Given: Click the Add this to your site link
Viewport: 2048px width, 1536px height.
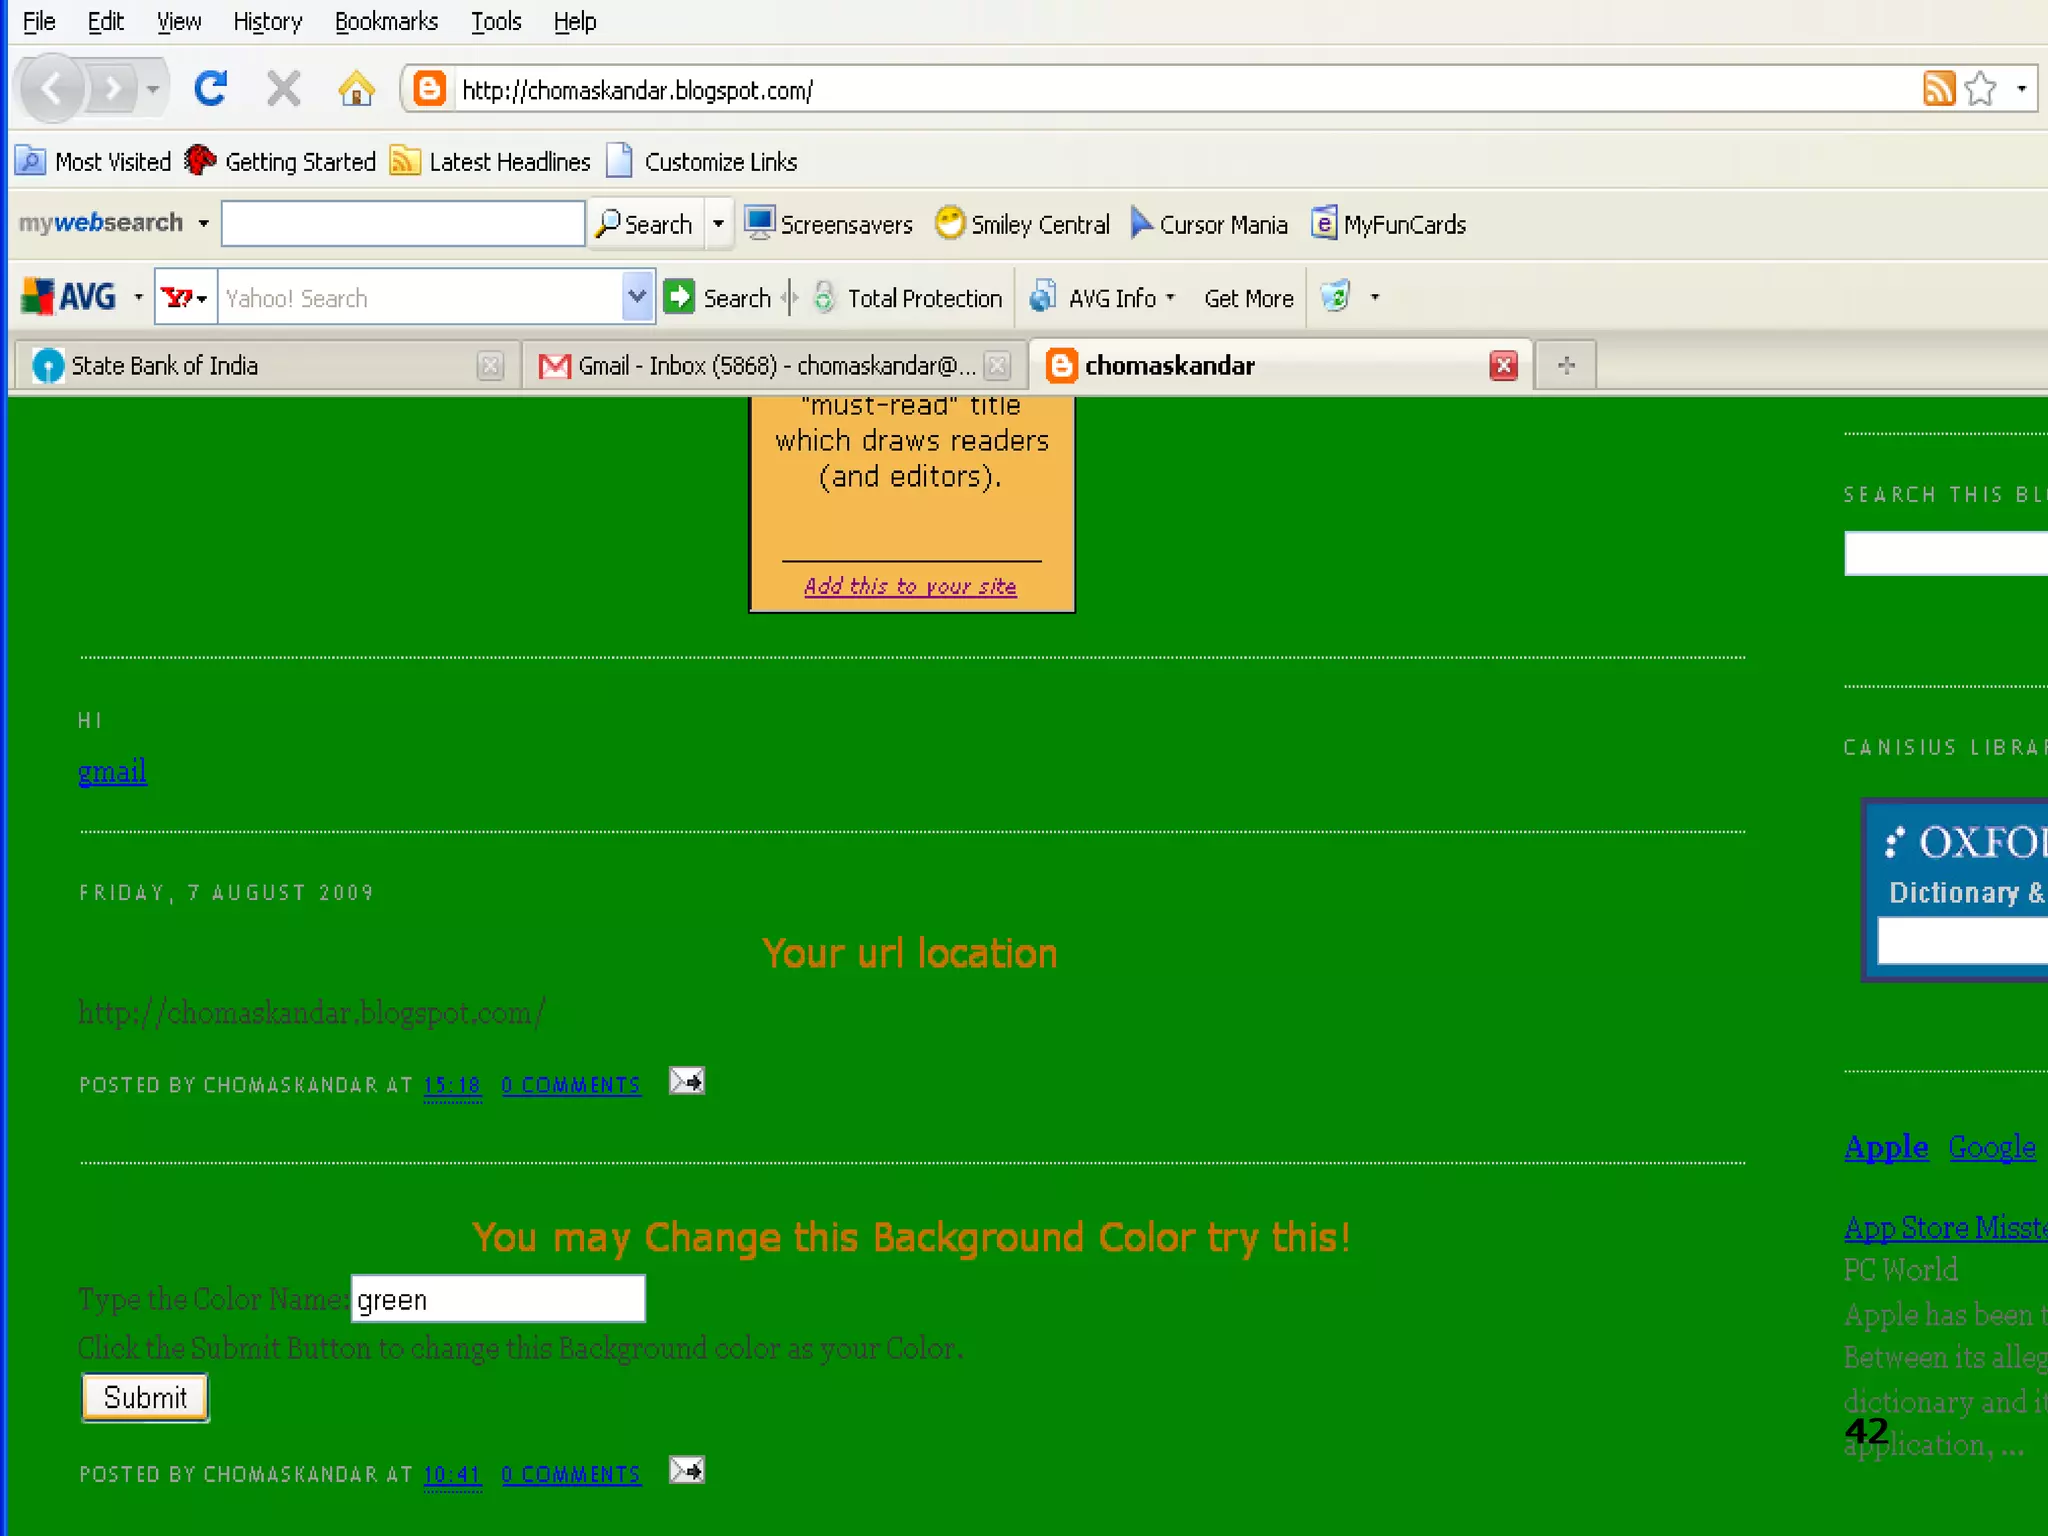Looking at the screenshot, I should [x=910, y=586].
